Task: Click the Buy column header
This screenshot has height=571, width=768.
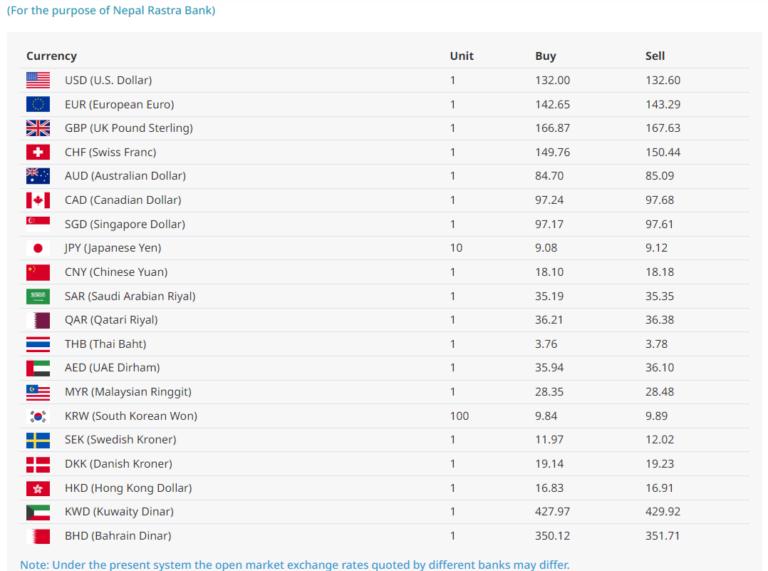Action: click(545, 56)
